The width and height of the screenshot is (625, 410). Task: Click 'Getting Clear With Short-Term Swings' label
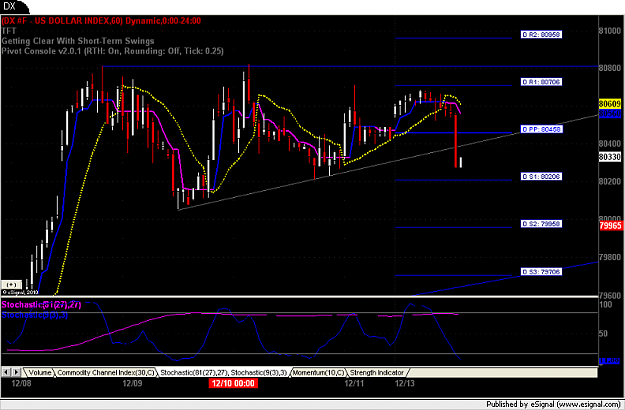[x=78, y=41]
